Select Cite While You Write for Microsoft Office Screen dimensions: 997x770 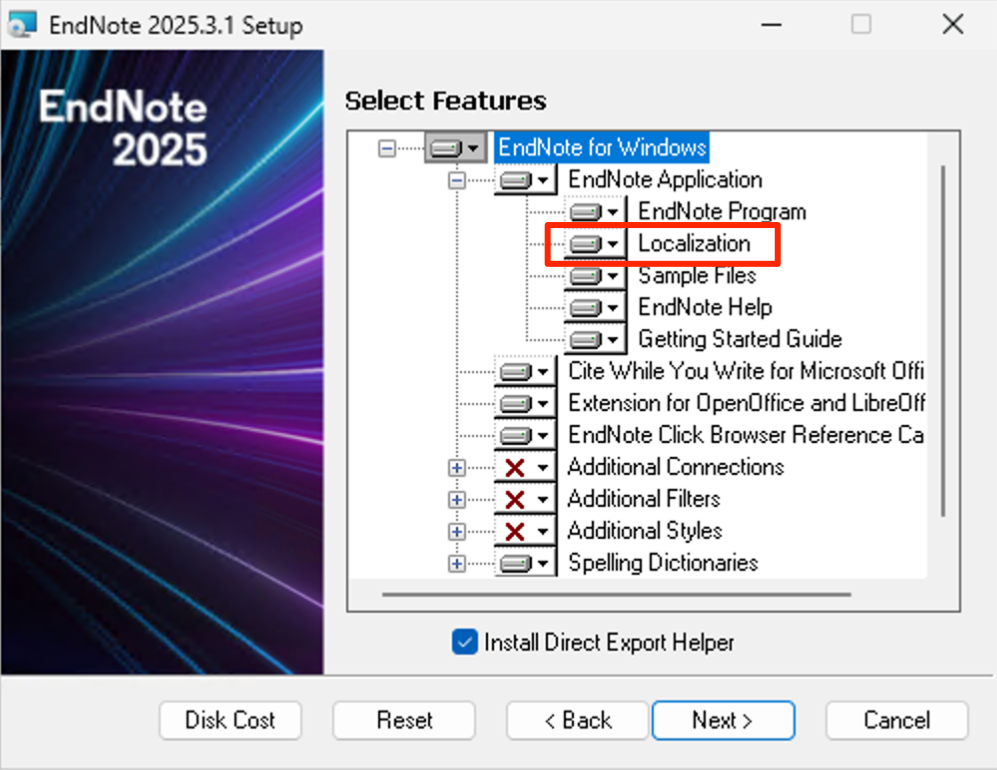746,371
